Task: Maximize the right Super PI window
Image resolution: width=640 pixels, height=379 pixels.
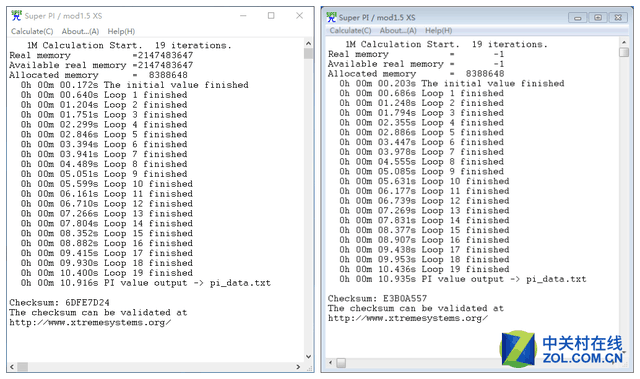Action: point(598,18)
